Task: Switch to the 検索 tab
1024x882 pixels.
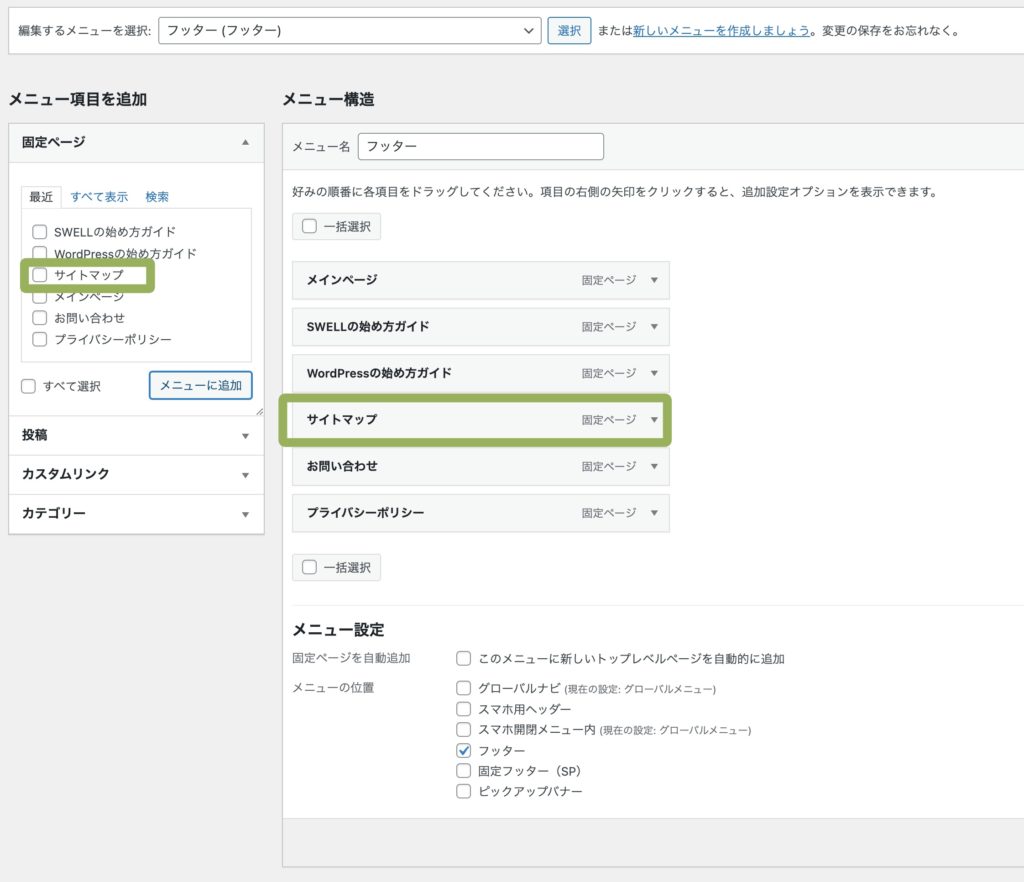Action: [x=157, y=197]
